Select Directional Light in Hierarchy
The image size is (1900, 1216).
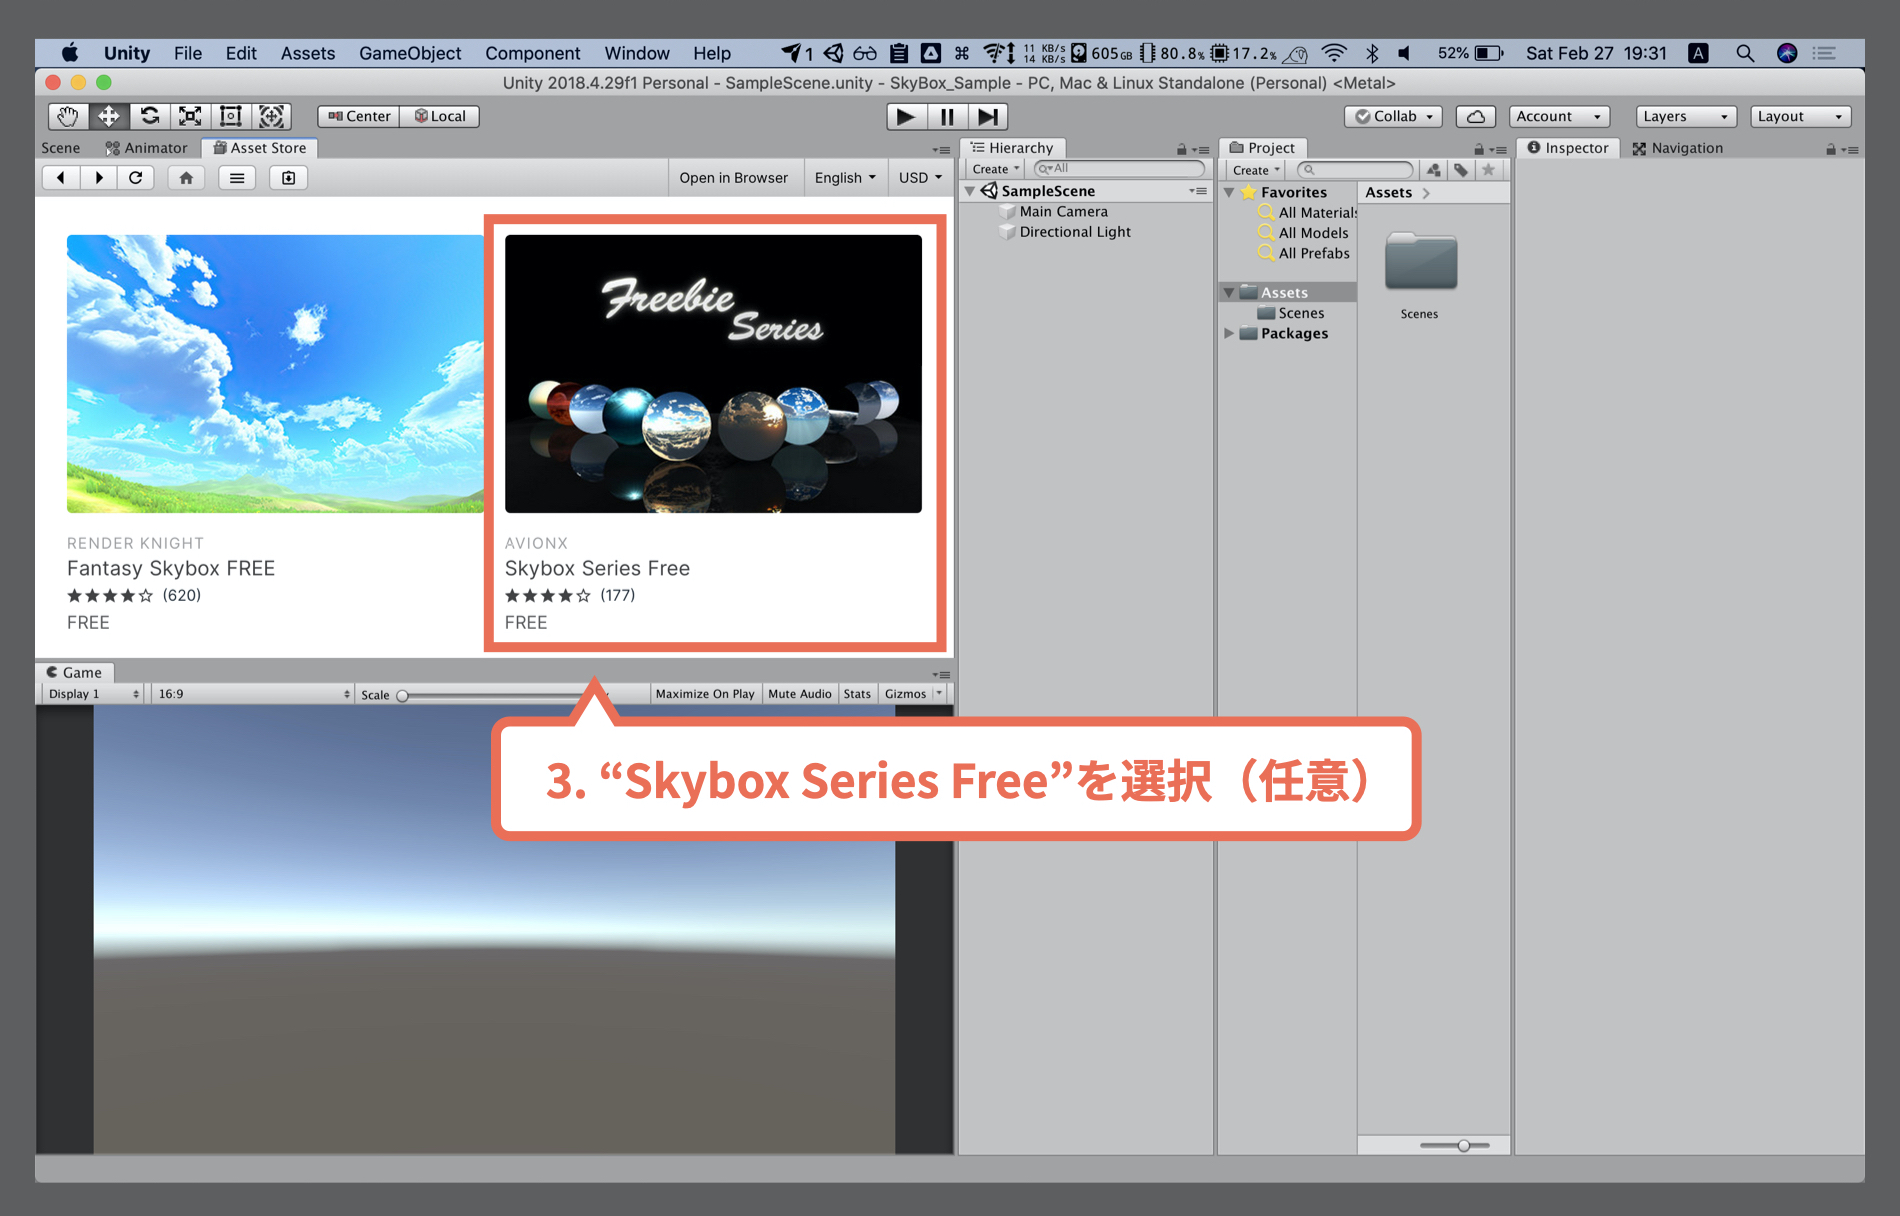tap(1075, 231)
